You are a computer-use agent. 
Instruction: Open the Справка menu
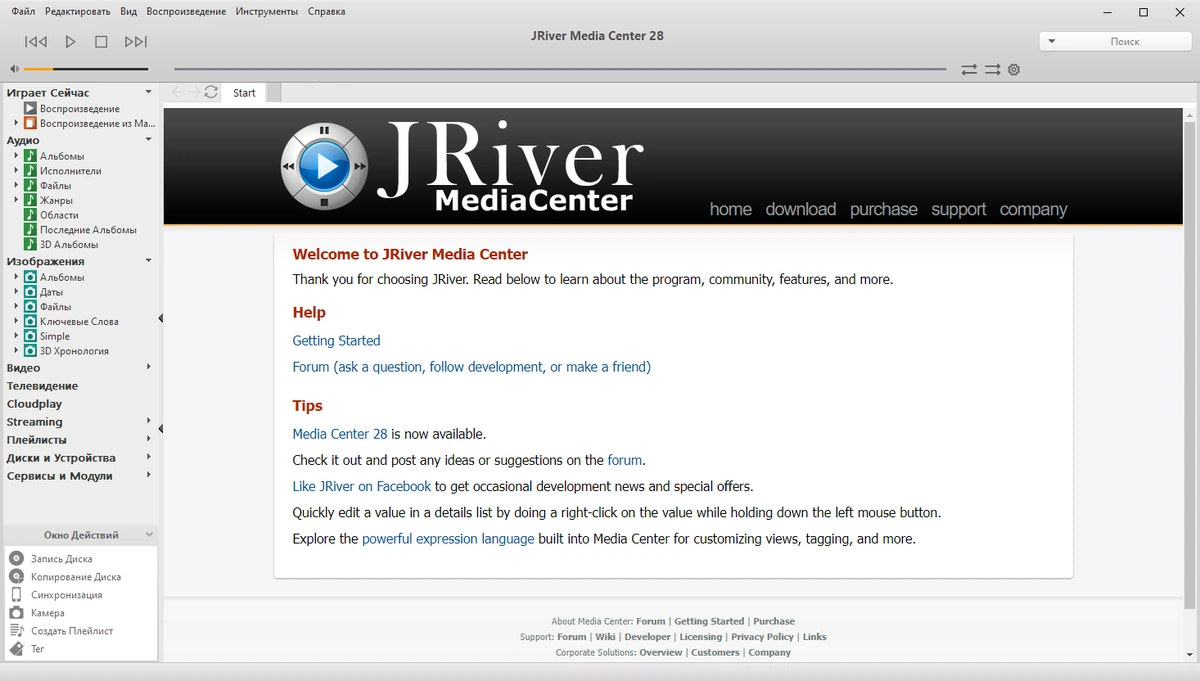327,11
